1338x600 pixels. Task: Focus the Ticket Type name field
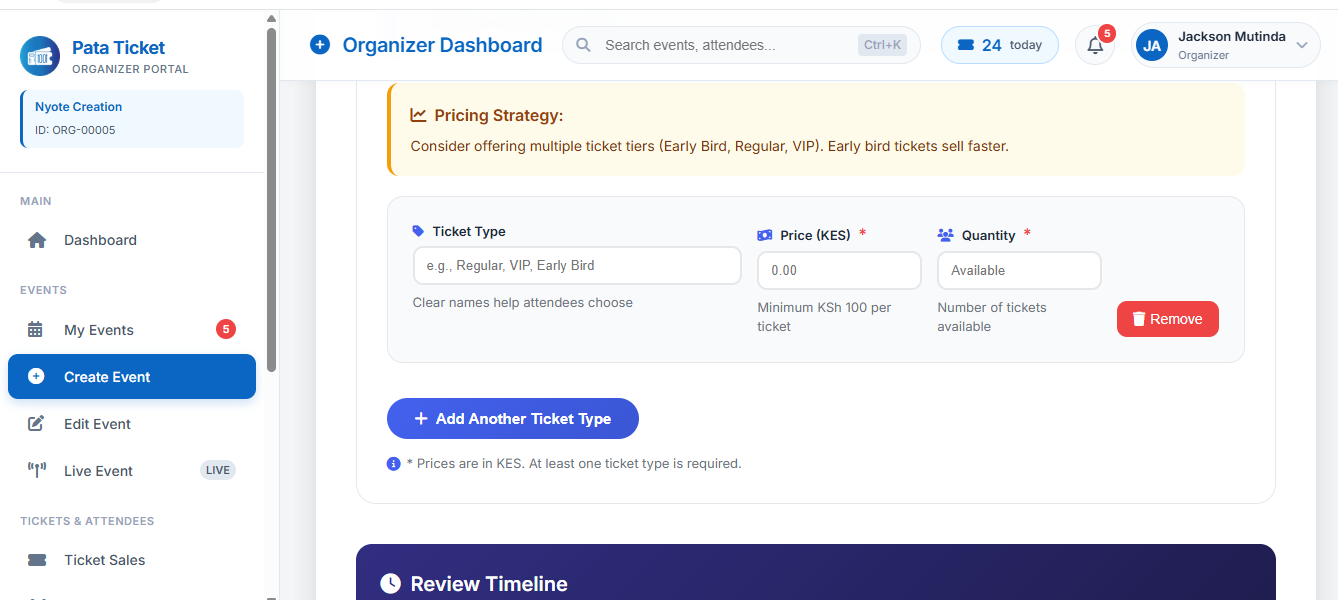(577, 266)
